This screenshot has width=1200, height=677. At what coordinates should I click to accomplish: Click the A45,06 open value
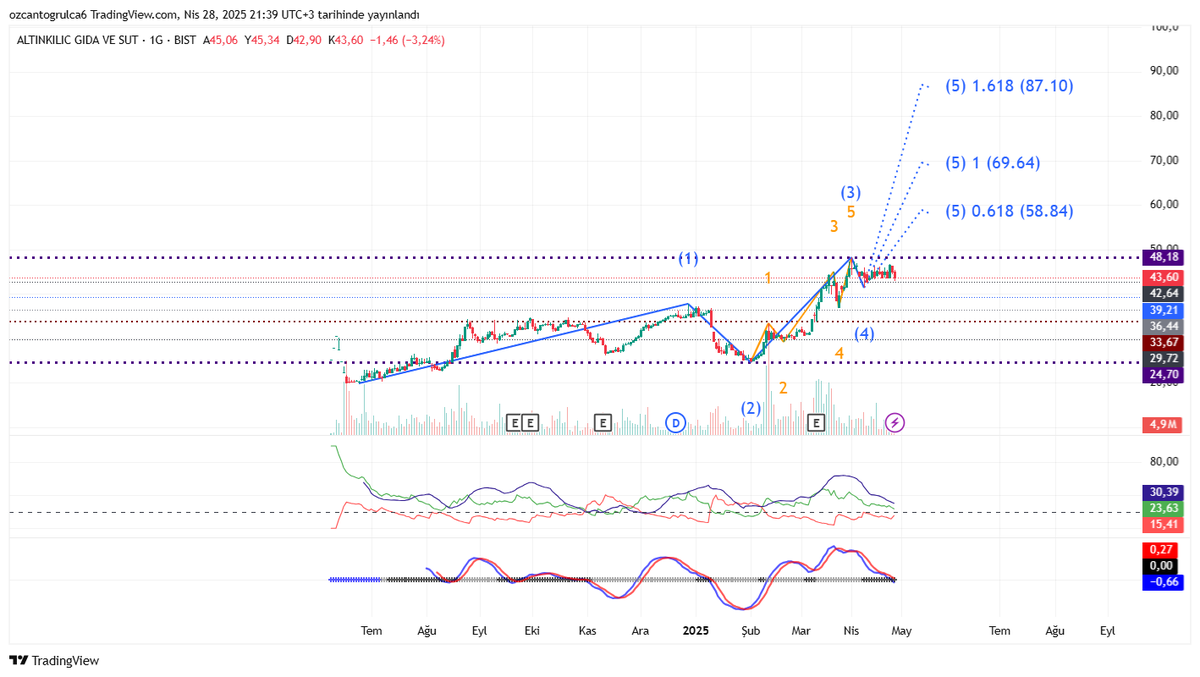221,40
